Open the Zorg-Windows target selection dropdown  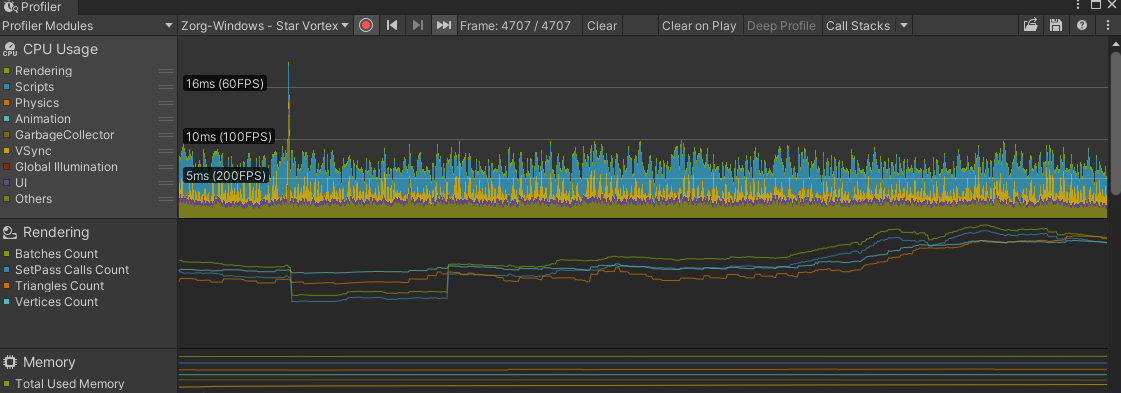[265, 26]
